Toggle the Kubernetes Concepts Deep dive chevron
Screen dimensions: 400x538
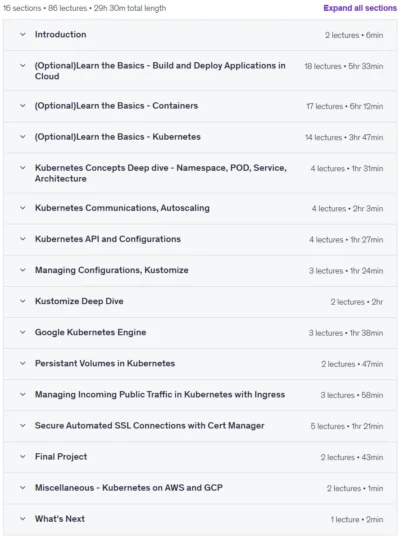(23, 168)
